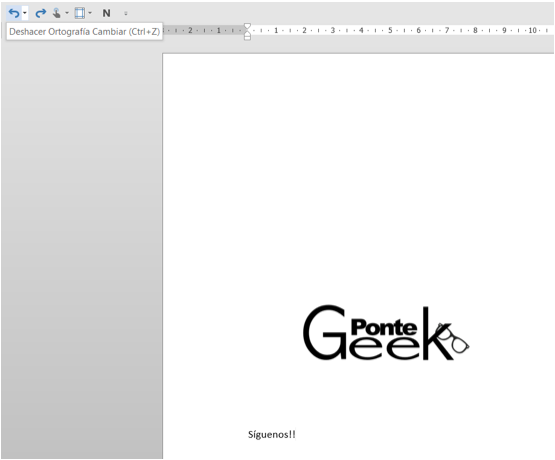Click the ruler at the 10 mark
The image size is (555, 460).
coord(532,30)
